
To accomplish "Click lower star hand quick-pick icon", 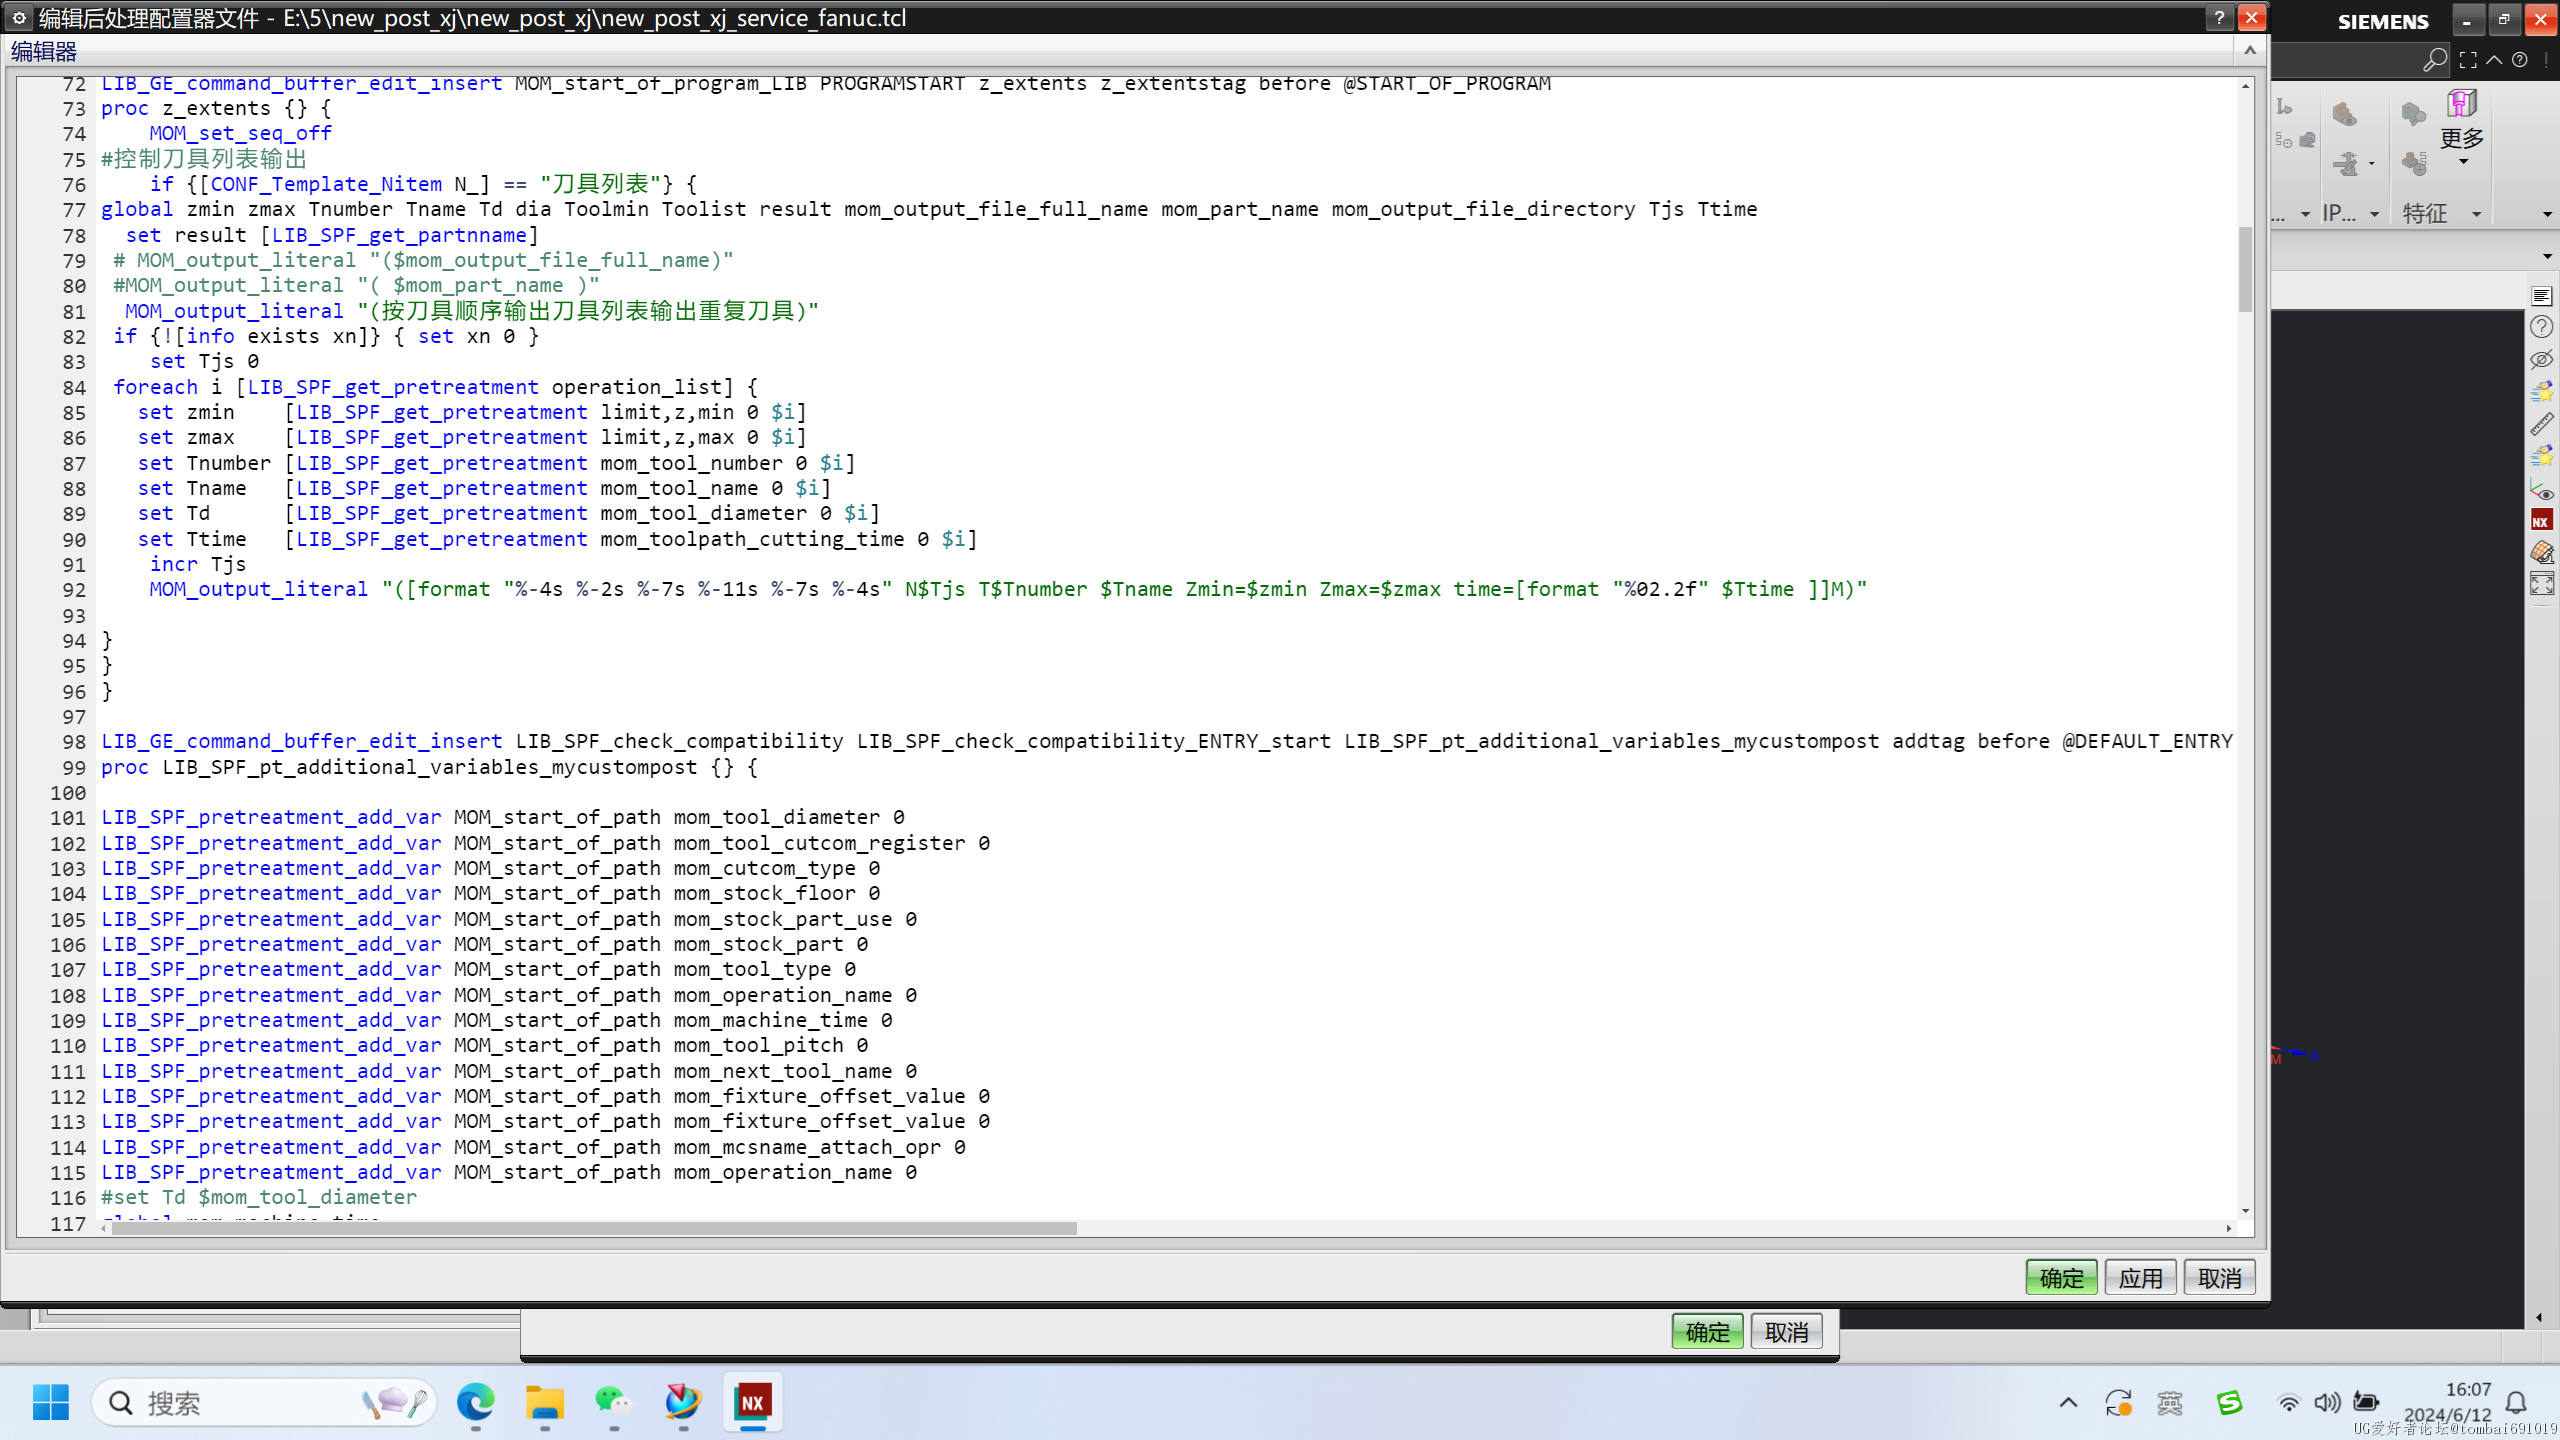I will (2542, 456).
